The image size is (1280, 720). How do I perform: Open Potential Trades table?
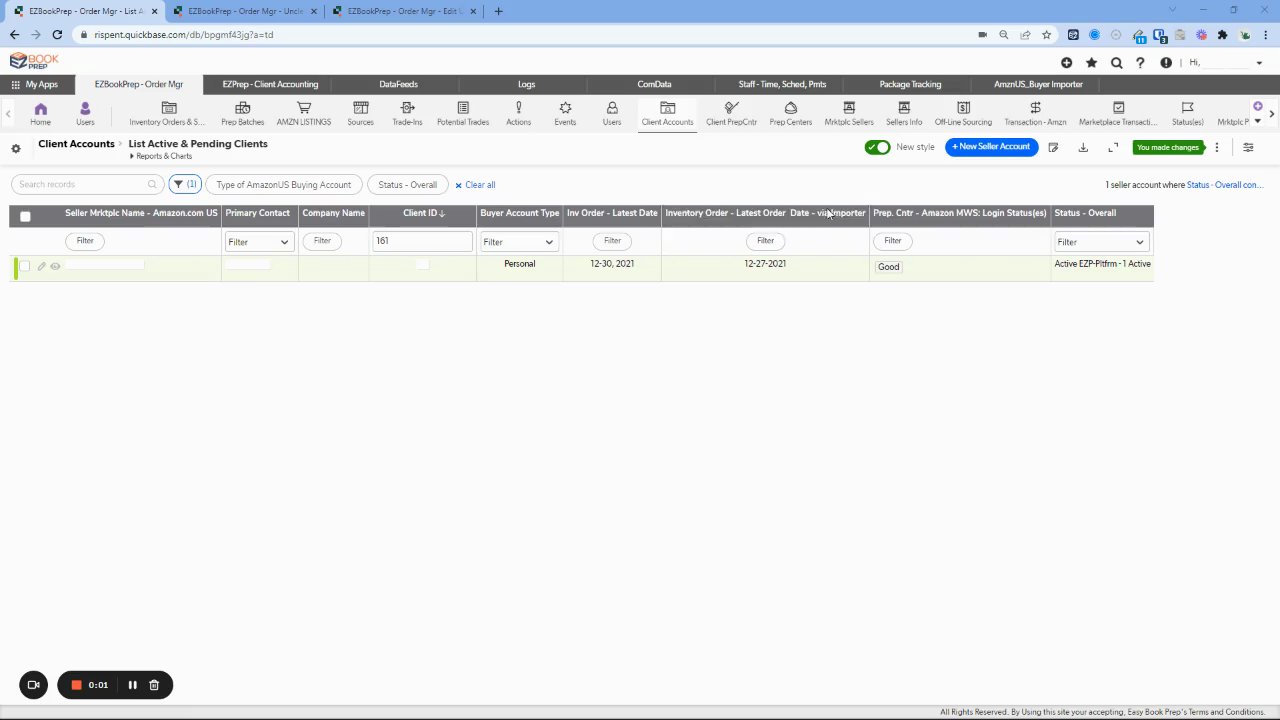463,113
